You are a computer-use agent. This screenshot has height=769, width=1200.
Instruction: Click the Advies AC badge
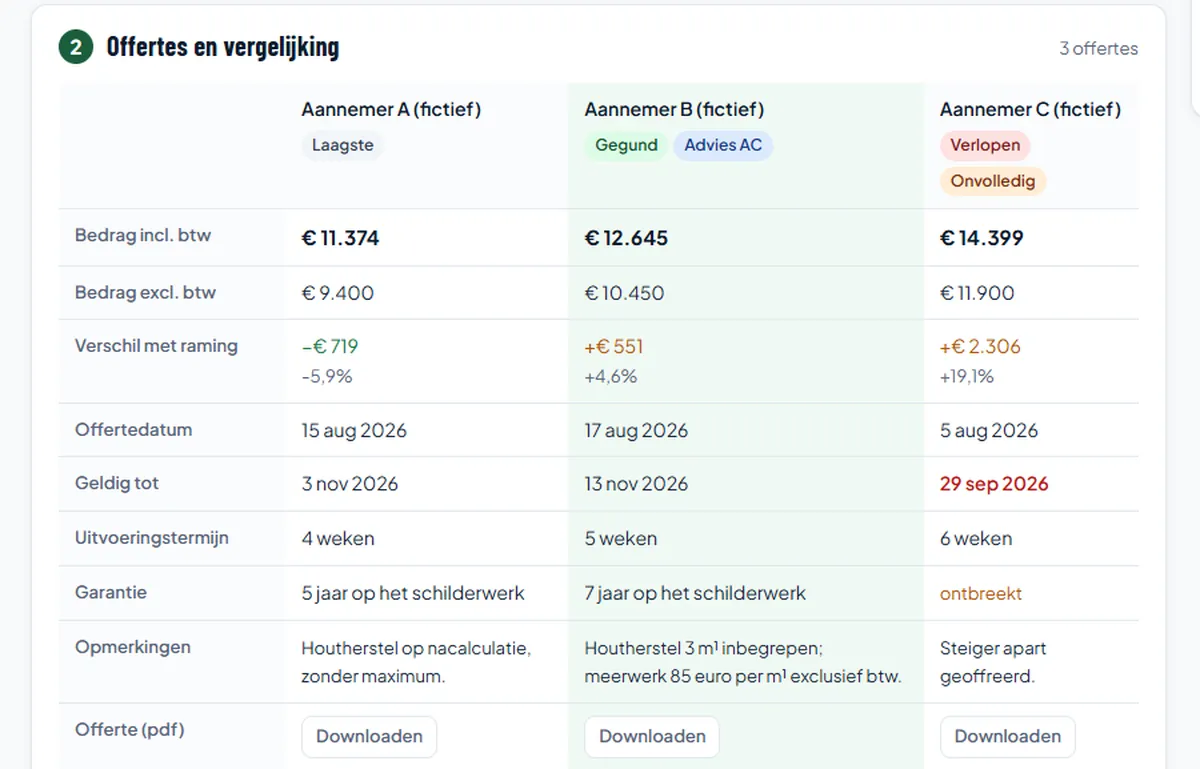(x=723, y=145)
